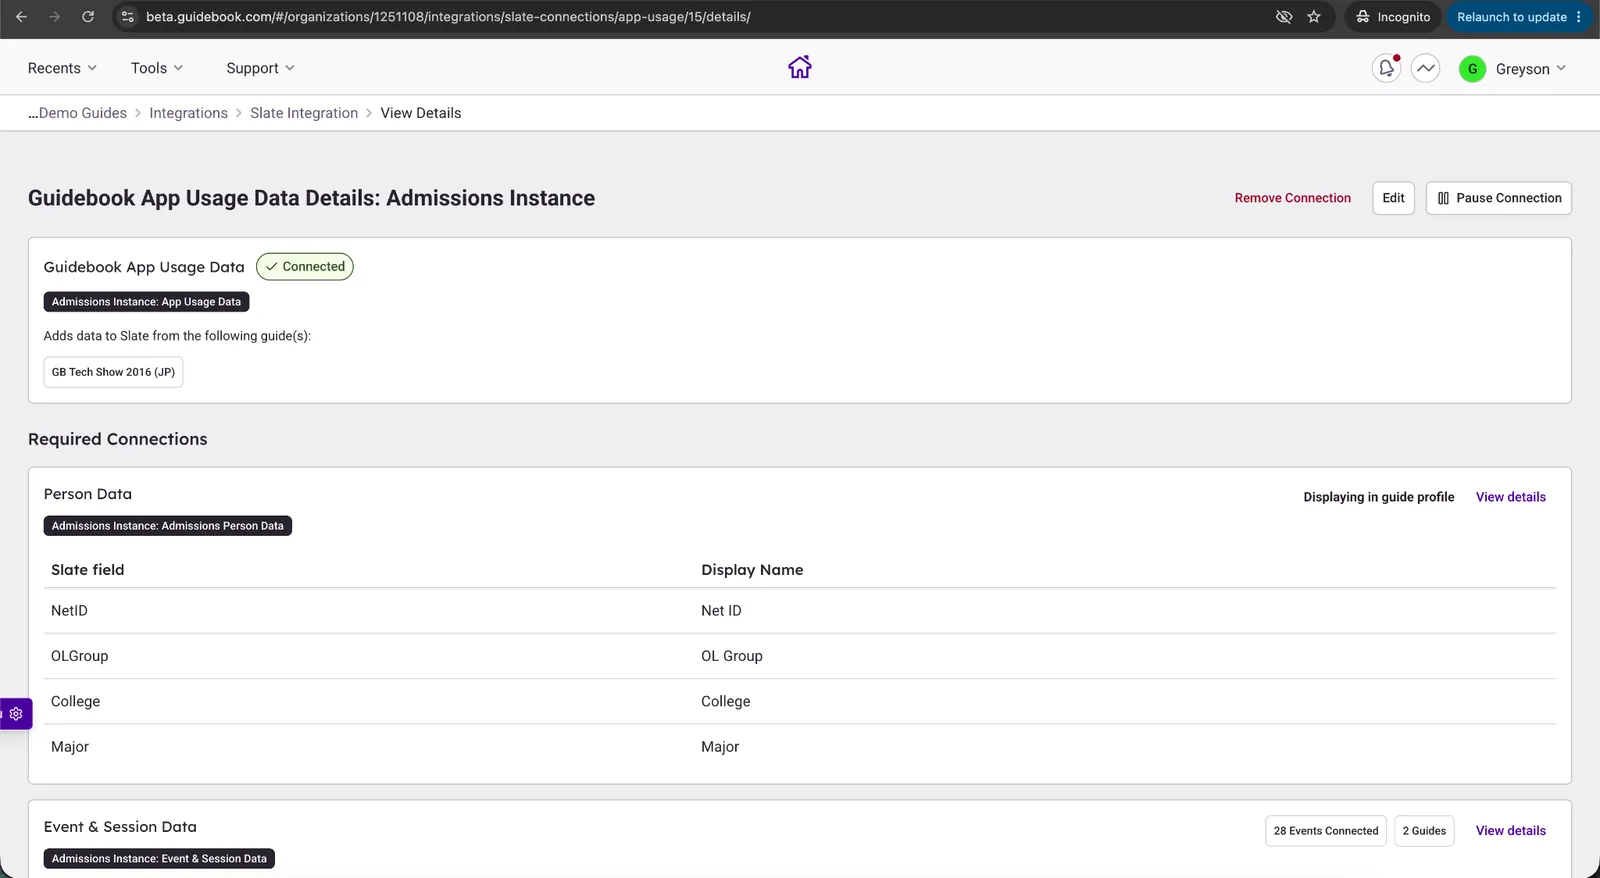Click Remove Connection
The height and width of the screenshot is (878, 1600).
click(1292, 198)
